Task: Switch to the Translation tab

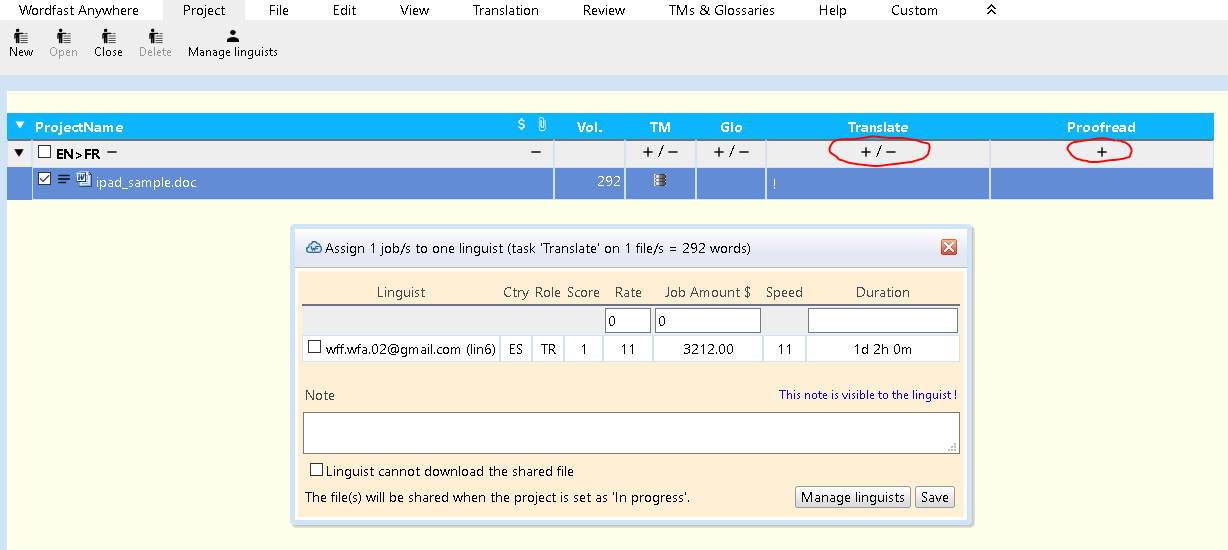Action: tap(505, 11)
